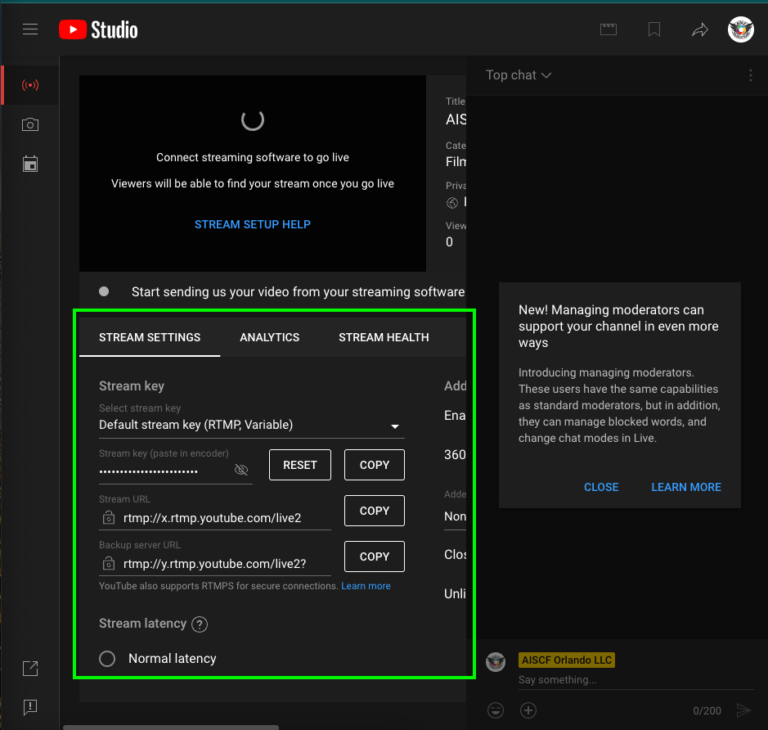Click the pop-out external link sidebar icon
The width and height of the screenshot is (768, 730).
30,668
